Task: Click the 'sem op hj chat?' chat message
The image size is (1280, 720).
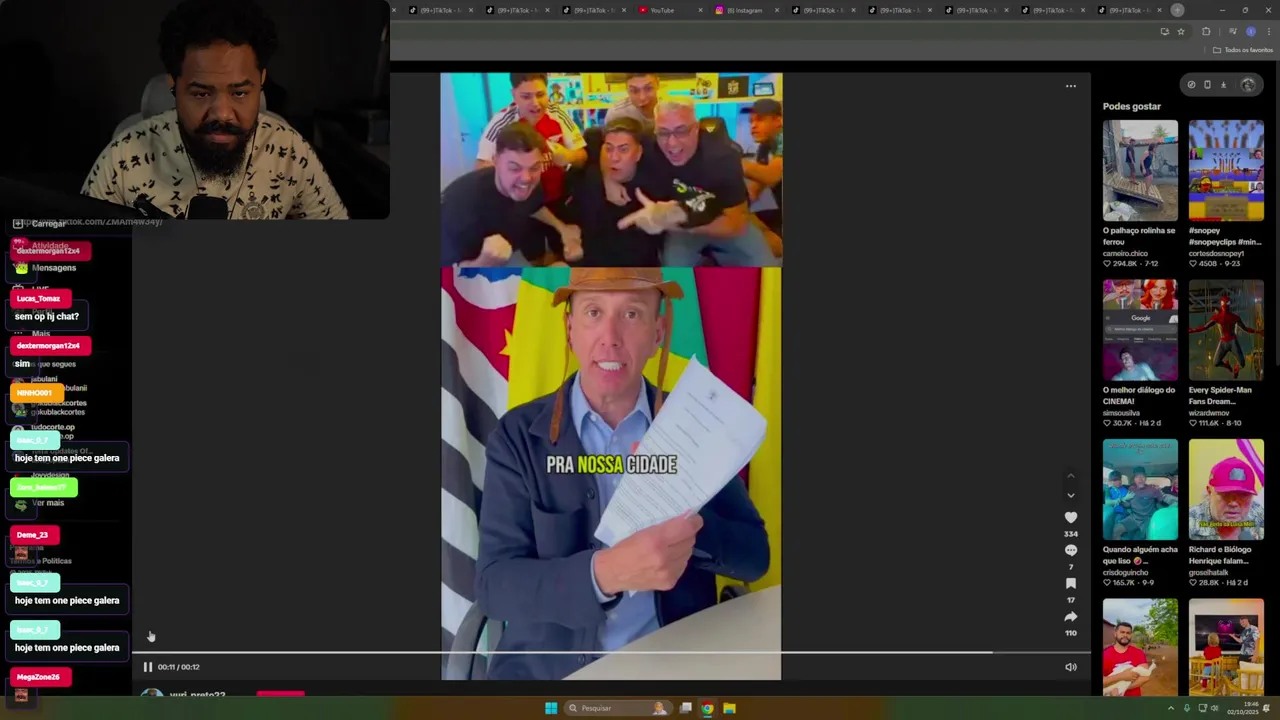Action: [x=47, y=317]
